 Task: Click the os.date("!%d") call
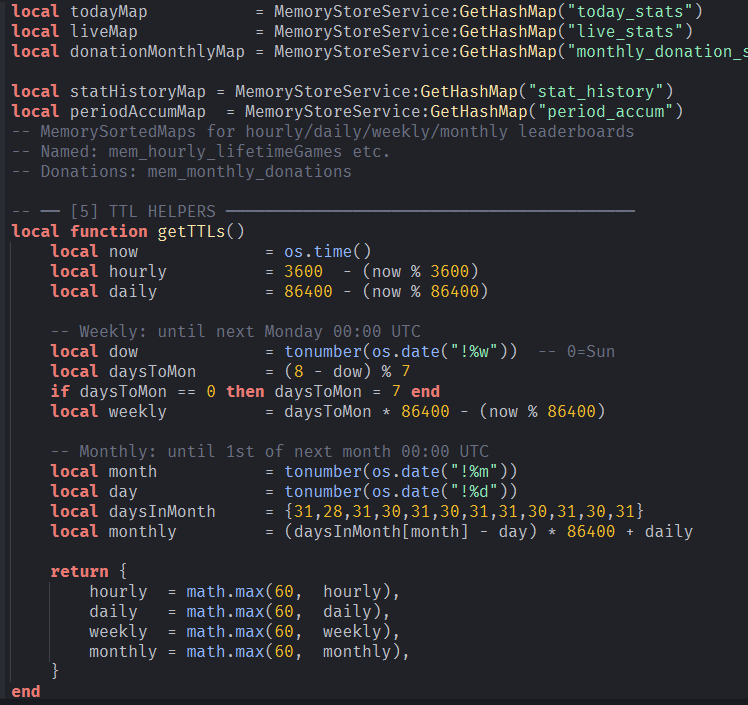coord(439,491)
